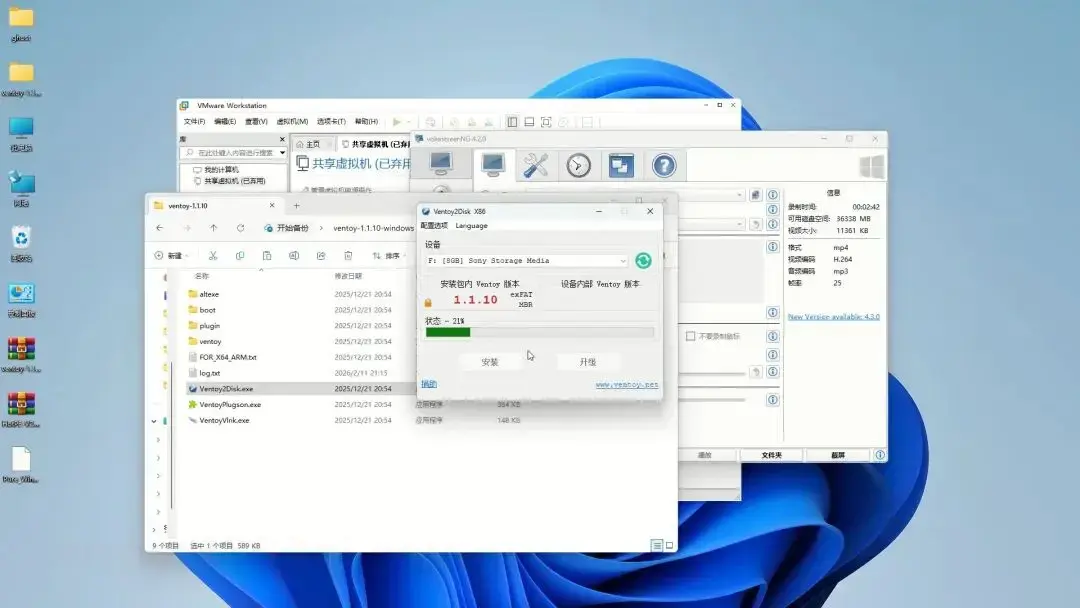Select the VentoyPlugson.exe file

(x=229, y=405)
